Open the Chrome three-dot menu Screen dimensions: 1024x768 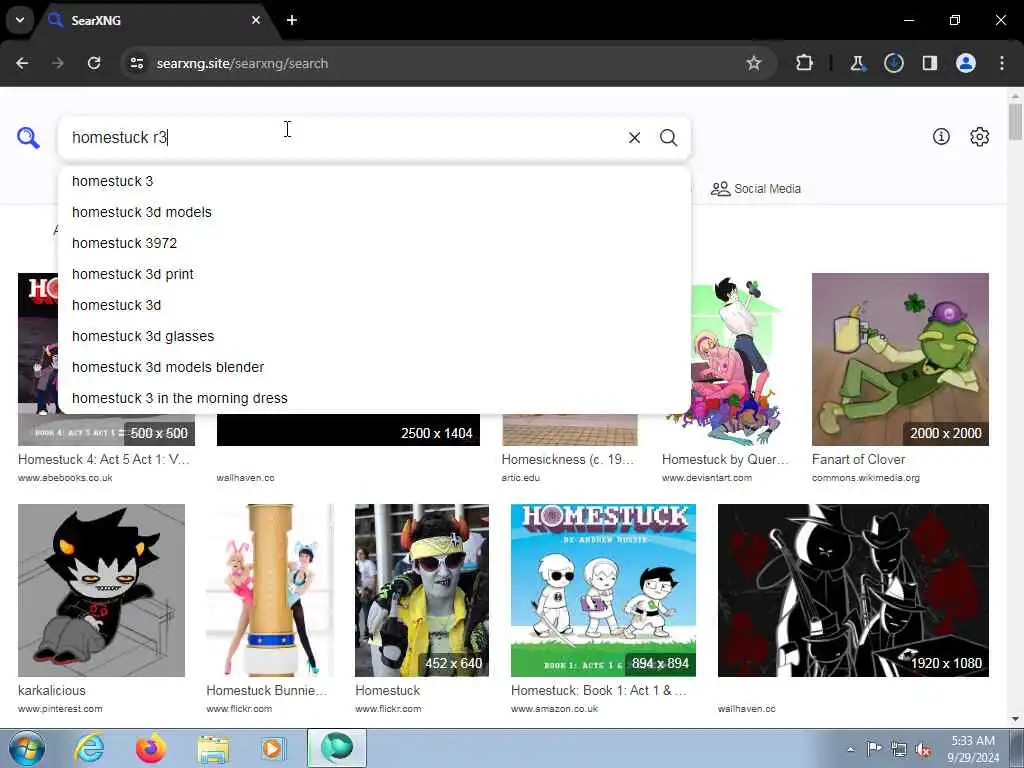point(1002,63)
